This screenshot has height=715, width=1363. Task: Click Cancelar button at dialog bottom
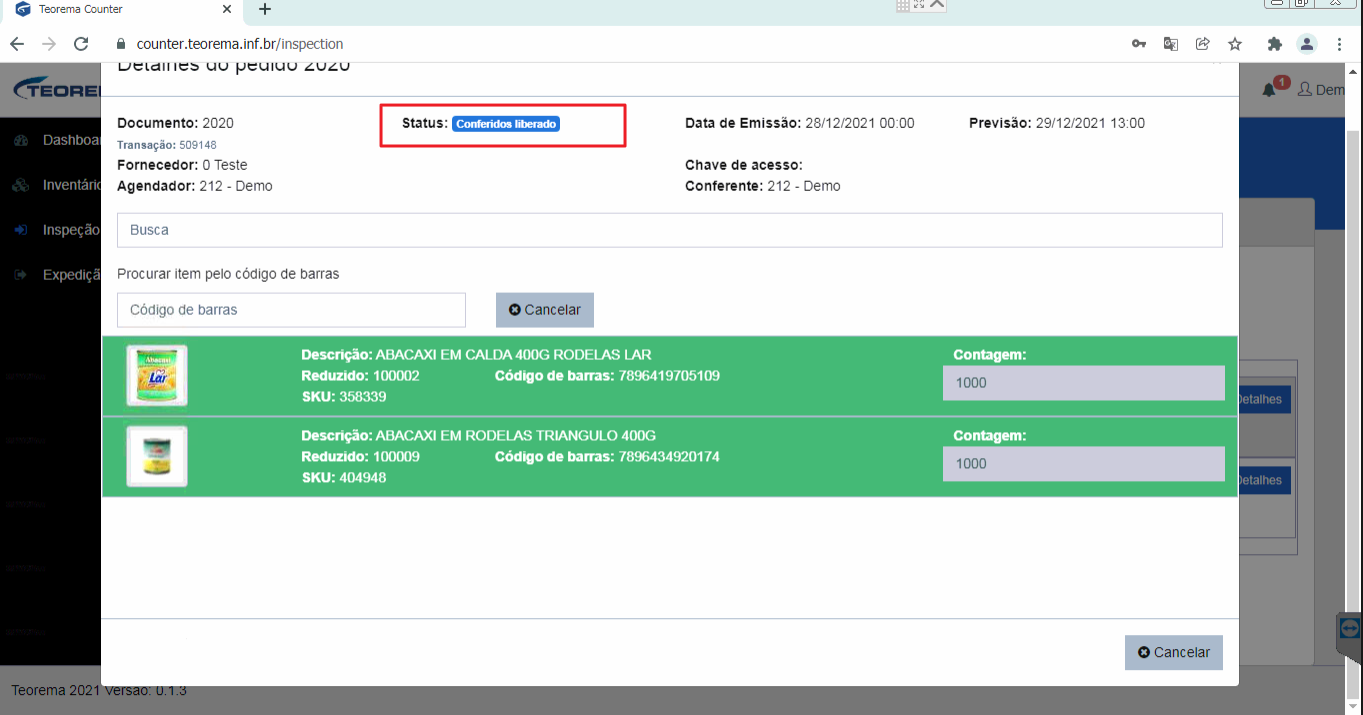pyautogui.click(x=1173, y=652)
